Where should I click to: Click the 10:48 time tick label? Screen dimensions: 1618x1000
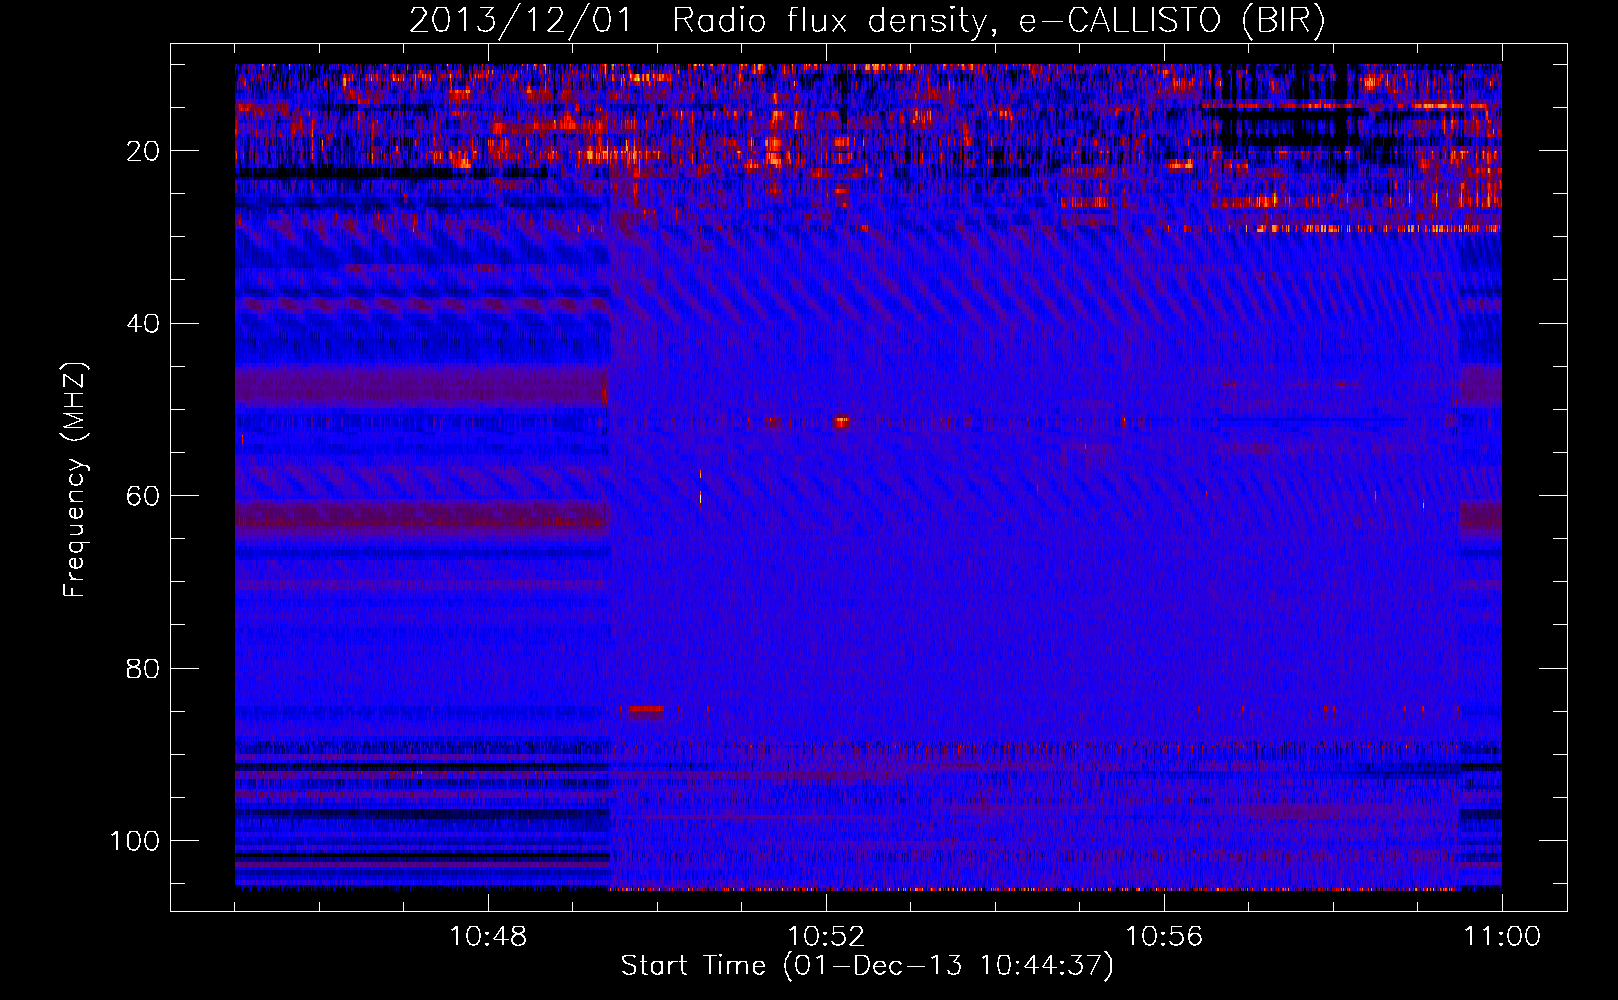[488, 937]
